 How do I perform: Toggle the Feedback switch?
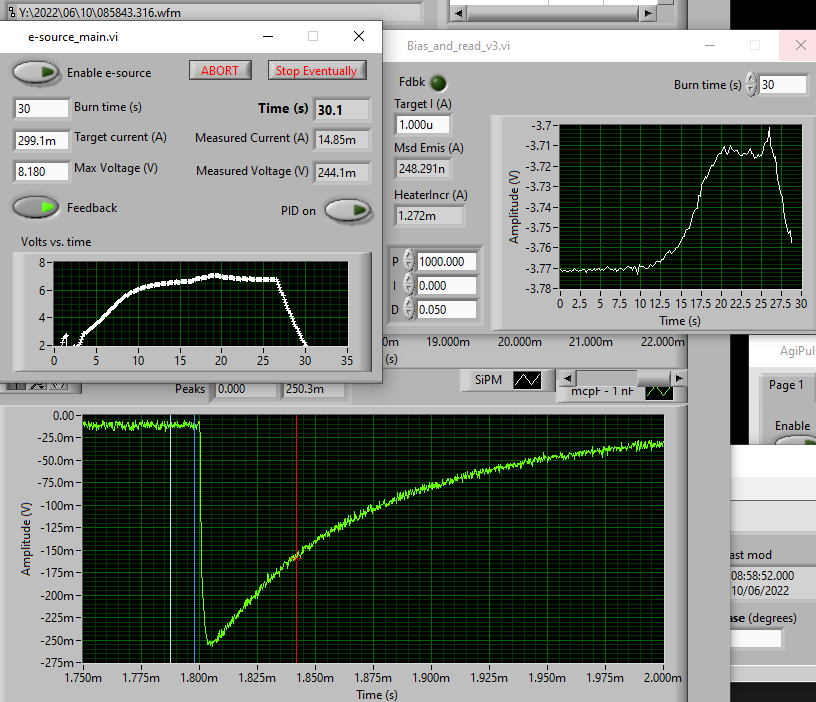tap(36, 207)
